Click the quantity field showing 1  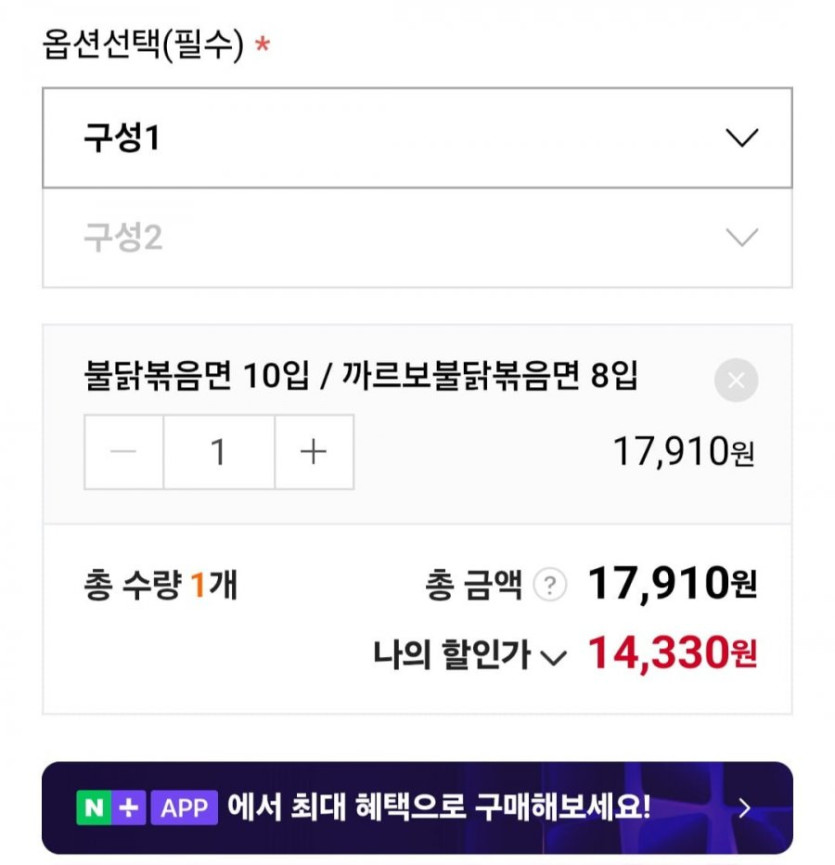click(x=218, y=453)
